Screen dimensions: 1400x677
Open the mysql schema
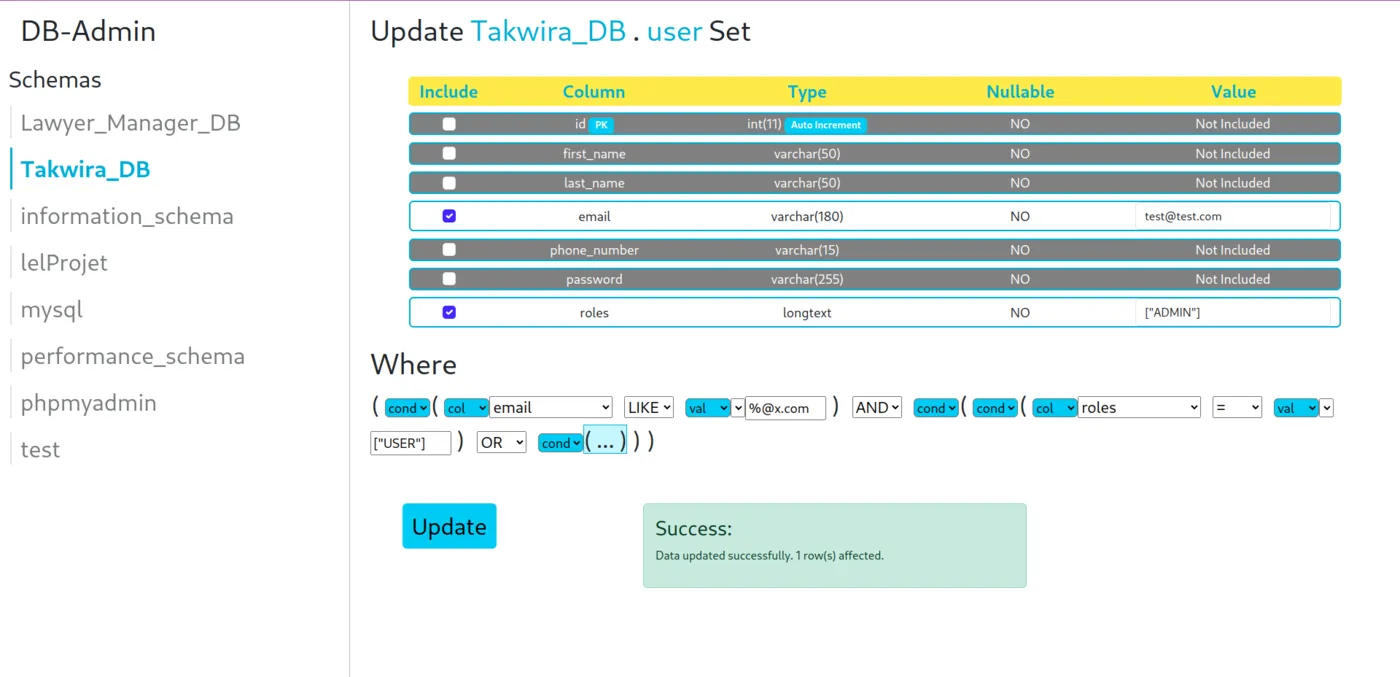(x=52, y=309)
